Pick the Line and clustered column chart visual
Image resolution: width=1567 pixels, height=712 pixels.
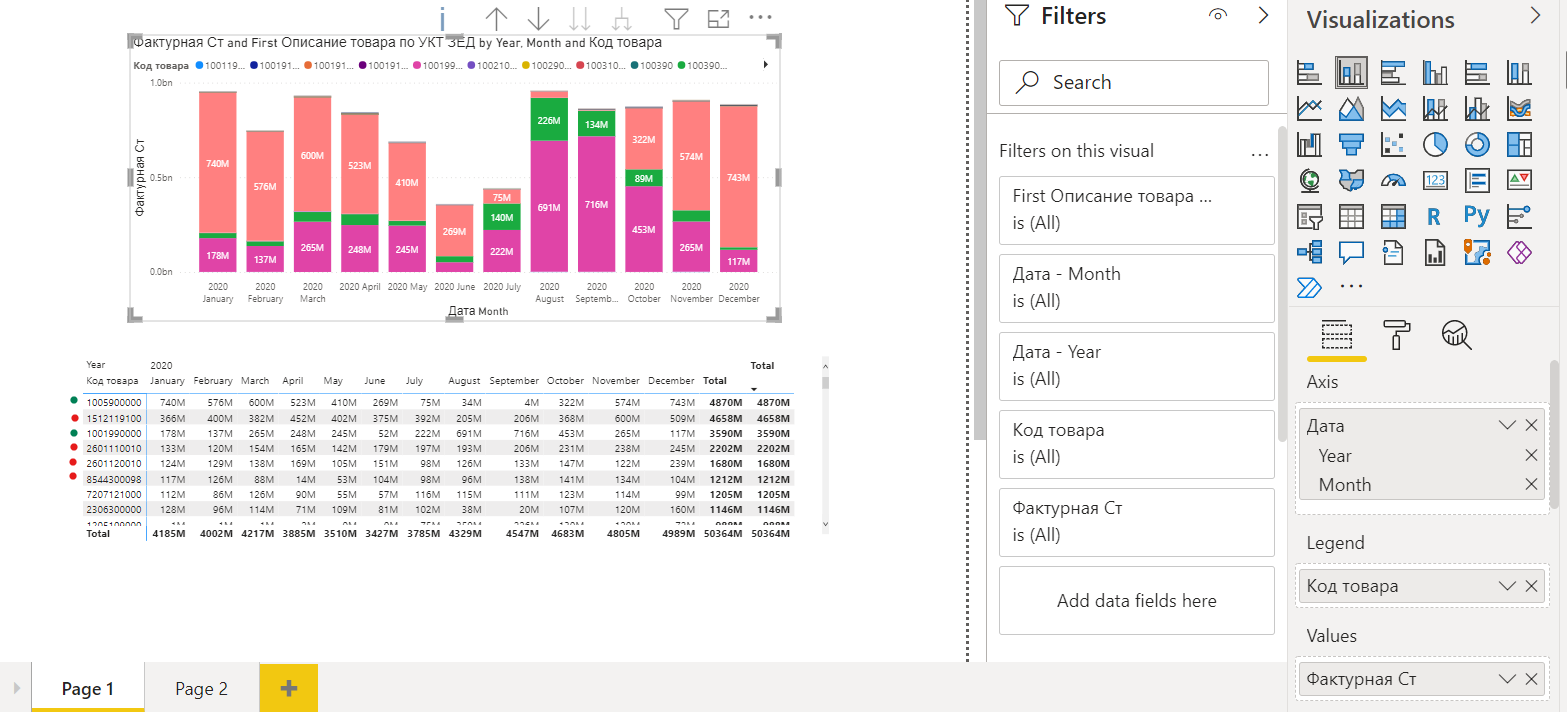click(x=1477, y=108)
